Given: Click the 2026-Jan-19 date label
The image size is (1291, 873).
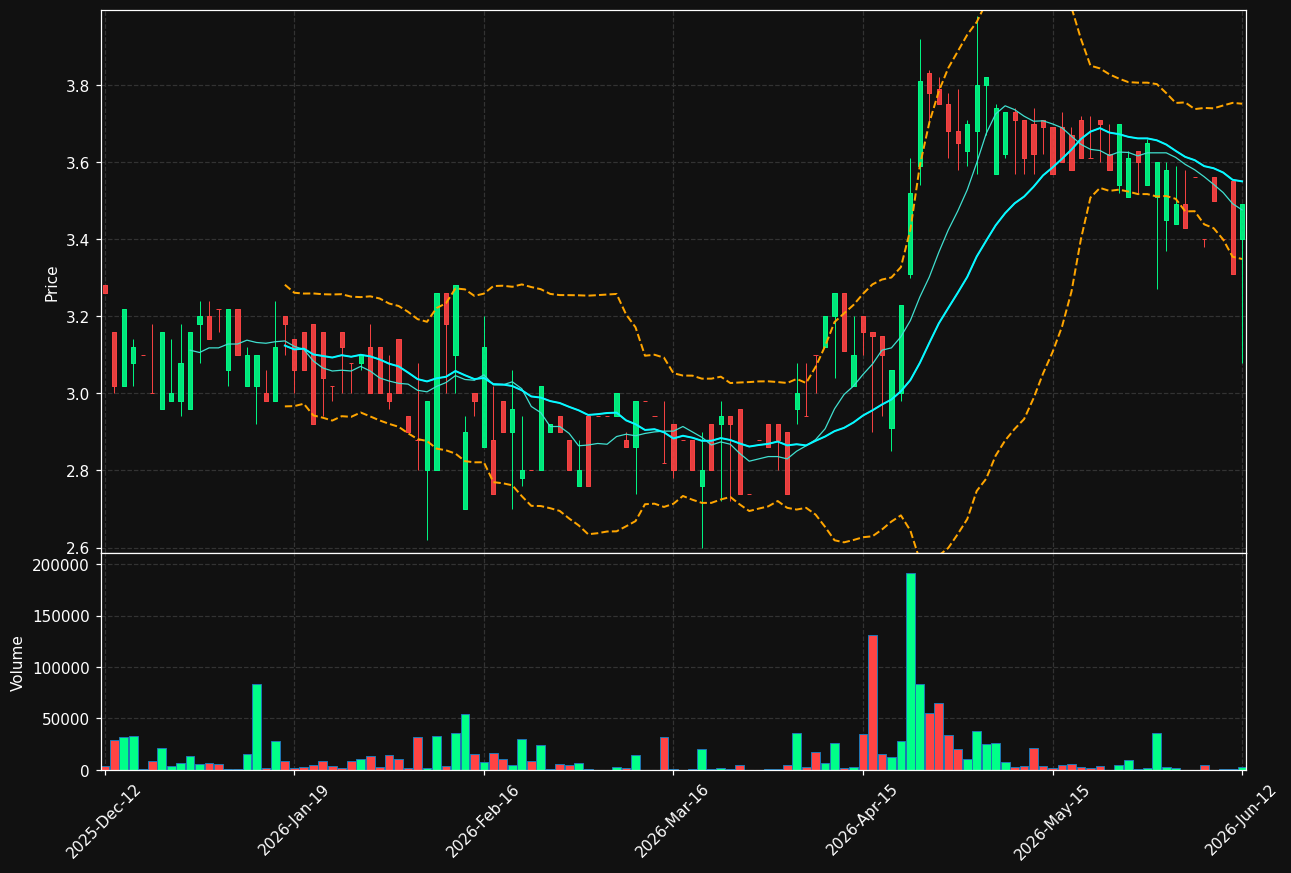Looking at the screenshot, I should coord(294,821).
